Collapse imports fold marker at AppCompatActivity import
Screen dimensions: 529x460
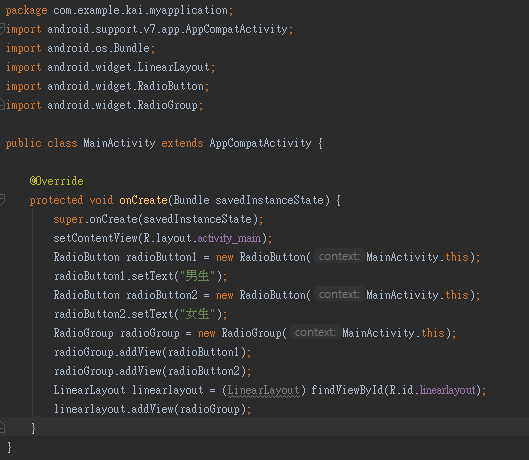coord(2,29)
